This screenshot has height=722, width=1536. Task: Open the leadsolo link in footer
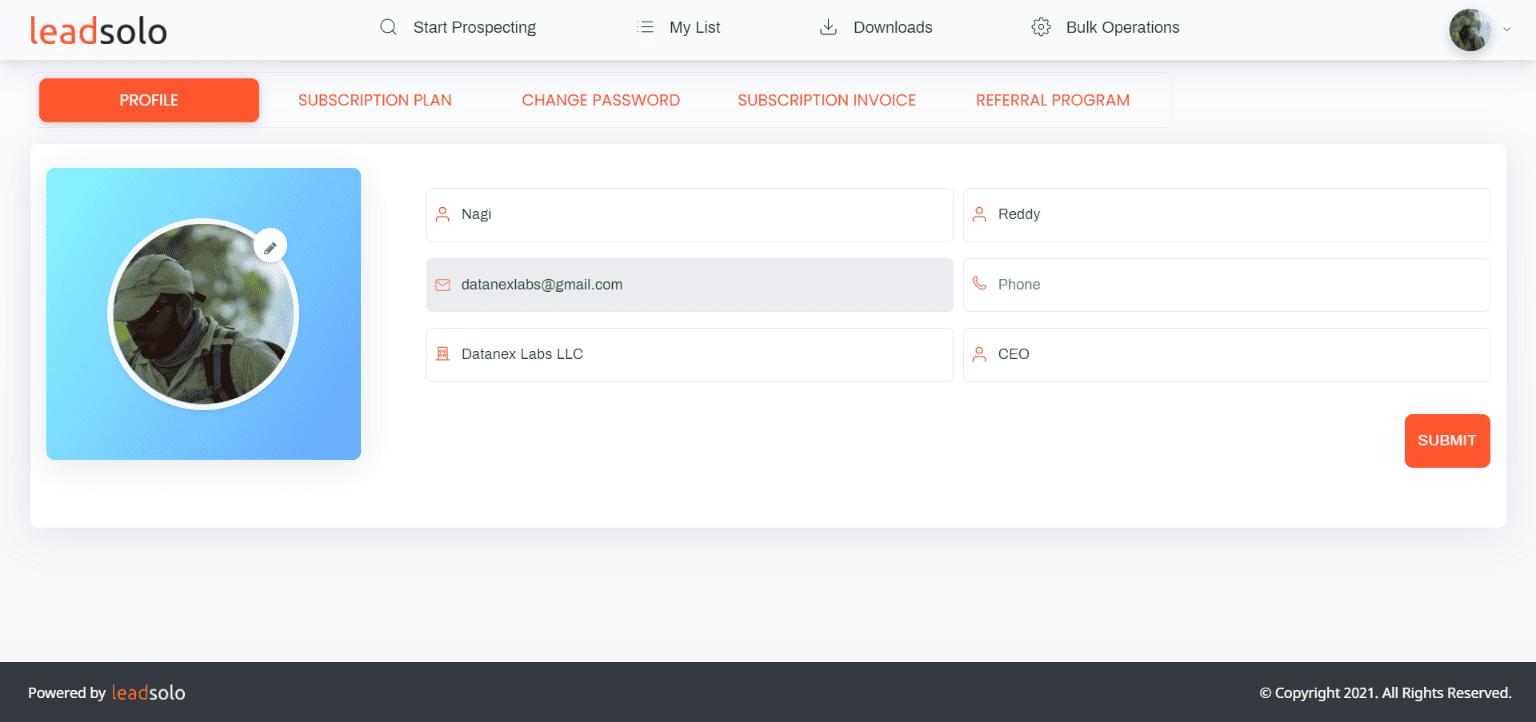148,692
